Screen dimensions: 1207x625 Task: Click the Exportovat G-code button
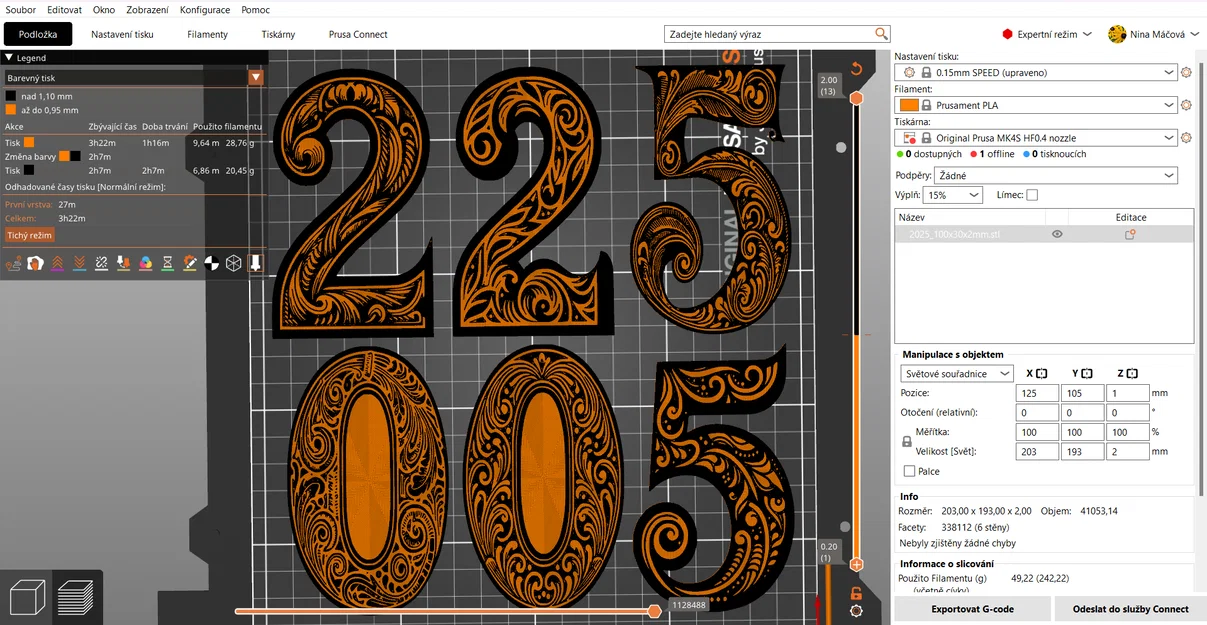(972, 608)
